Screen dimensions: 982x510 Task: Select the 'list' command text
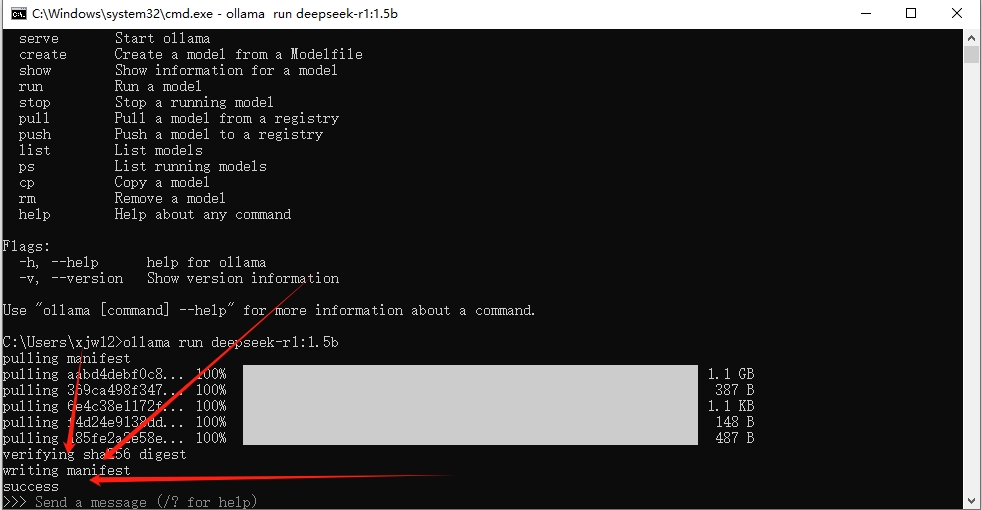tap(34, 150)
